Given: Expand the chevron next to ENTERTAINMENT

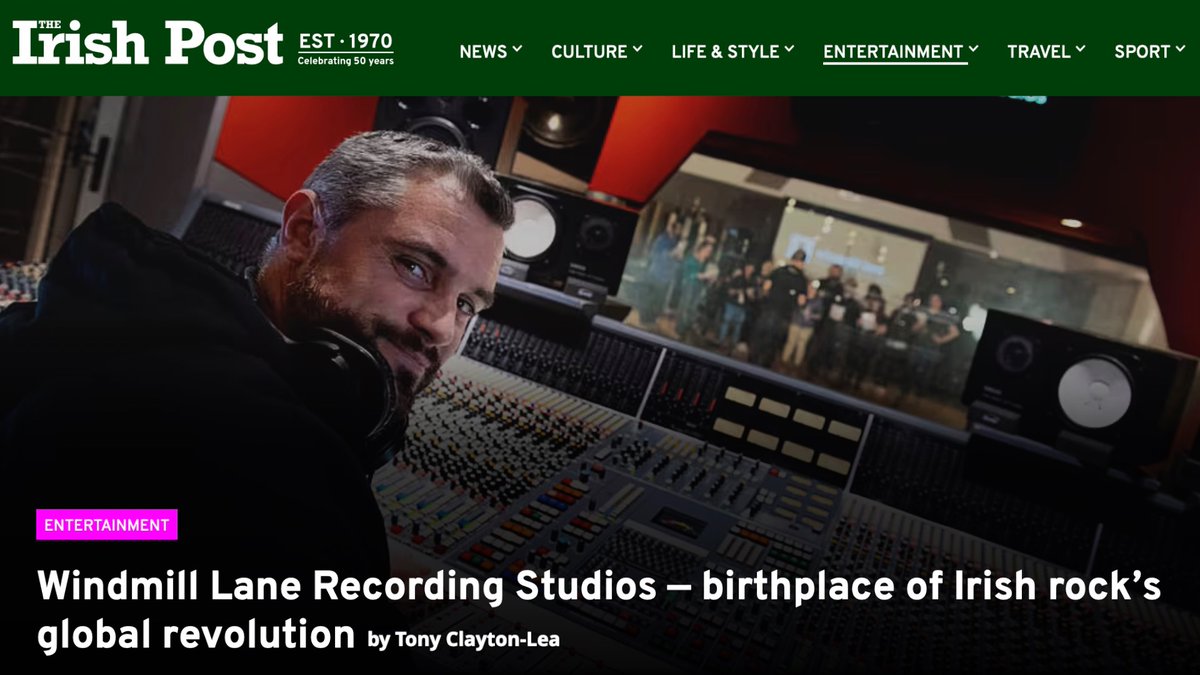Looking at the screenshot, I should coord(973,49).
